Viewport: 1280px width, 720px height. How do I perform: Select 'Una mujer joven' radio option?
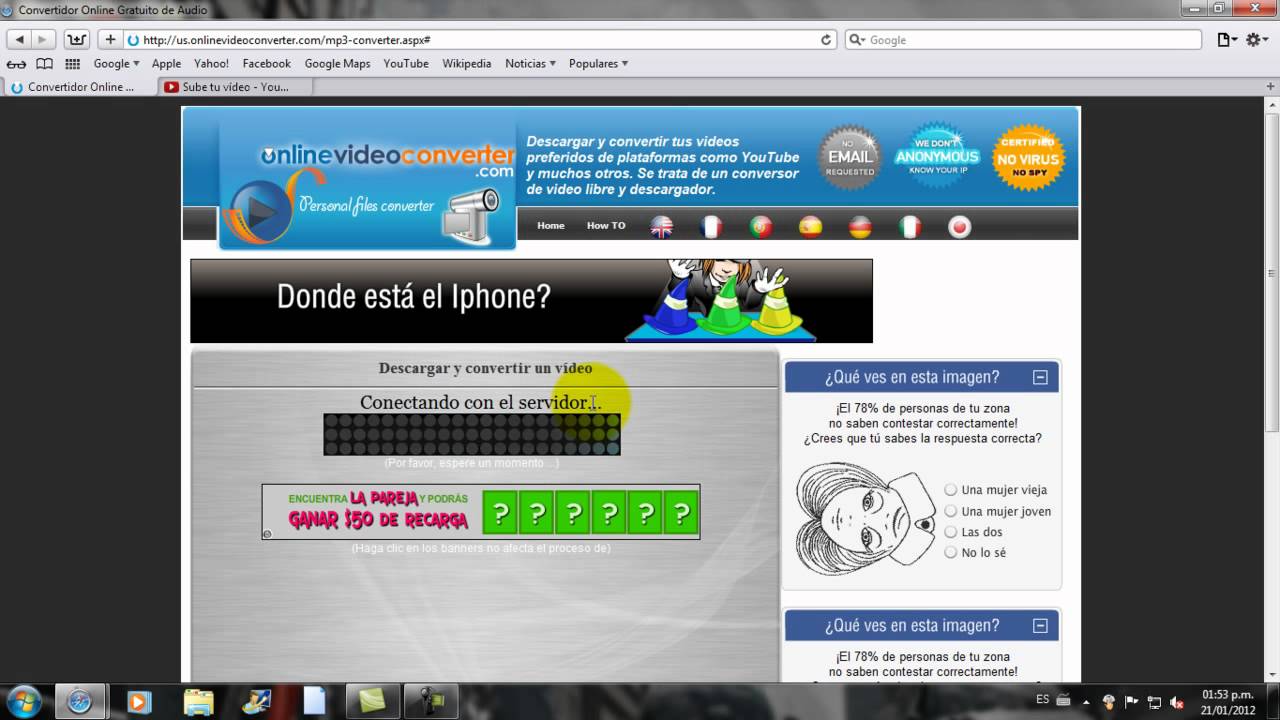(x=951, y=511)
